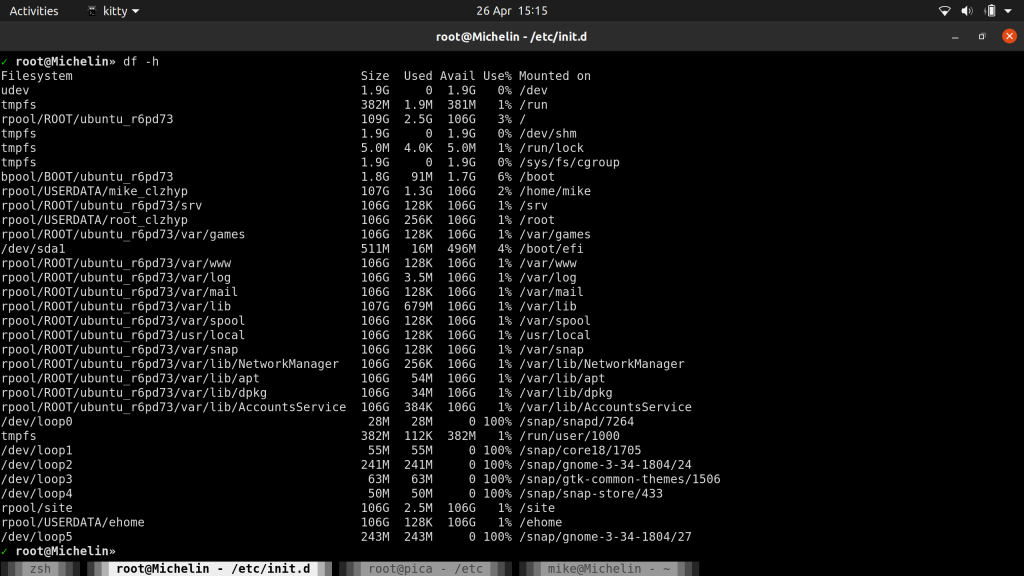Click the '/boot/efi' mount point

coord(551,248)
